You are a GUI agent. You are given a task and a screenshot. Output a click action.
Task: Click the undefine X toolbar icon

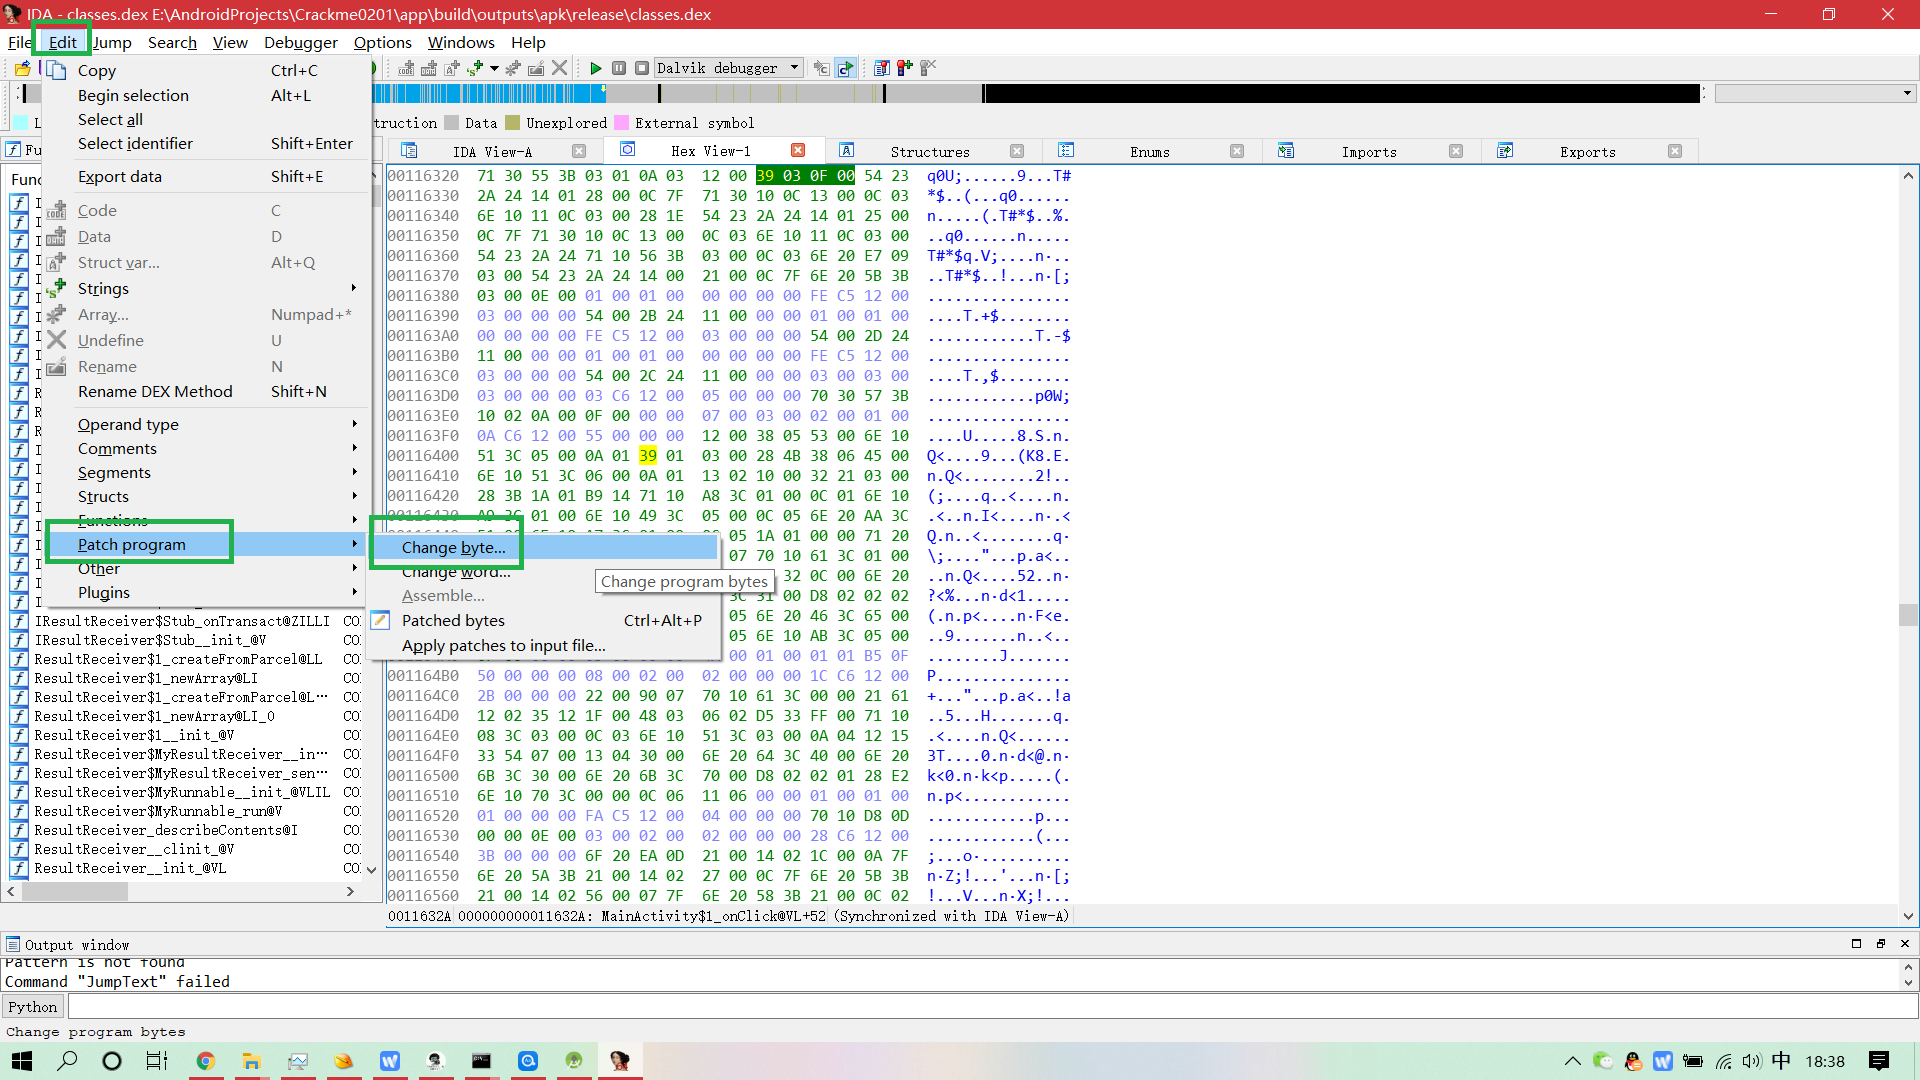(559, 68)
